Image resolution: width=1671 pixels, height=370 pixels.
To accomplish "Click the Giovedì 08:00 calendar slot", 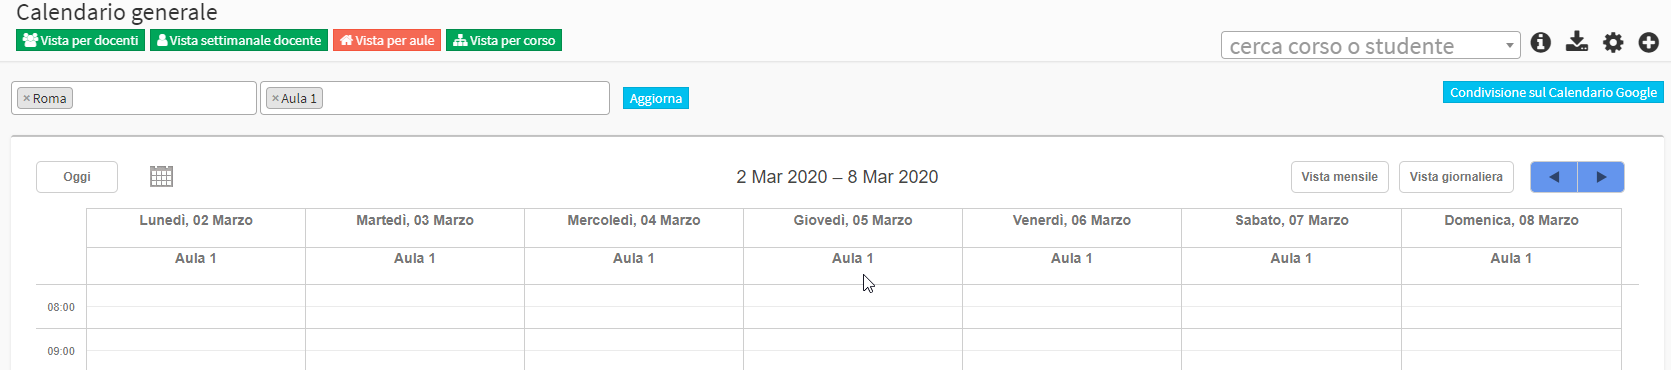I will tap(853, 307).
